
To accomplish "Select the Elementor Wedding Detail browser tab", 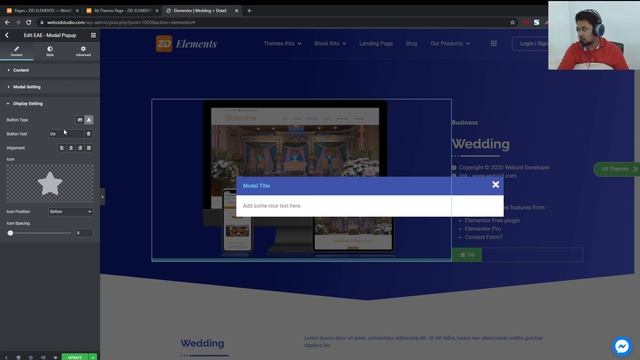I will [199, 11].
